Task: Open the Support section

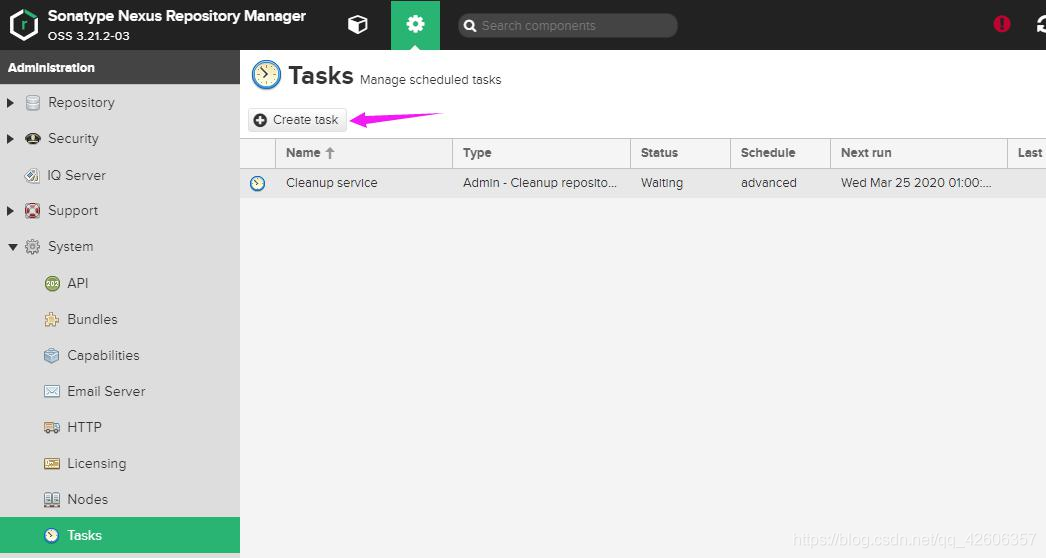Action: [x=73, y=211]
